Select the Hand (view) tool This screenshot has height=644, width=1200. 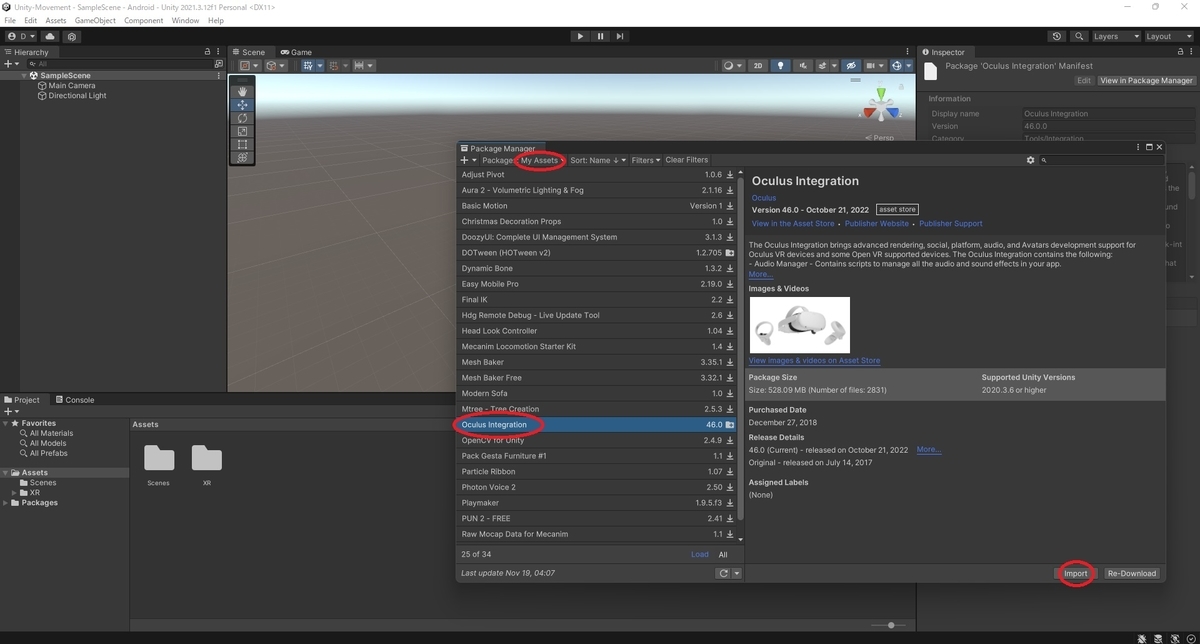point(242,92)
